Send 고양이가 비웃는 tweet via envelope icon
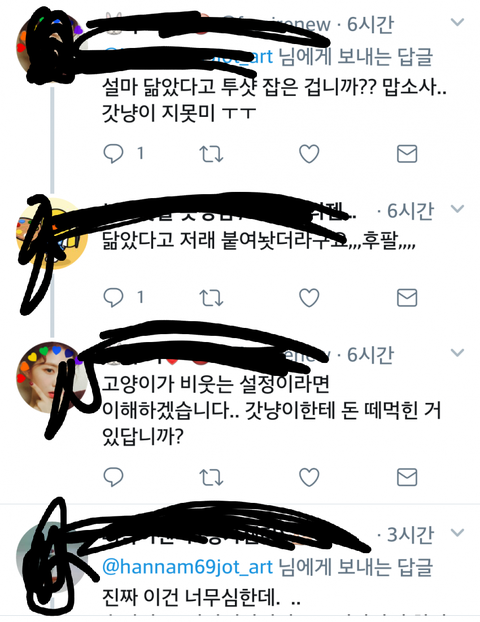The height and width of the screenshot is (622, 480). 407,477
